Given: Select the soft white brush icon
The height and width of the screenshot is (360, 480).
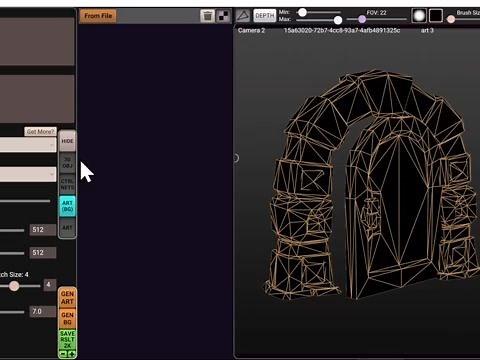Looking at the screenshot, I should click(x=419, y=16).
